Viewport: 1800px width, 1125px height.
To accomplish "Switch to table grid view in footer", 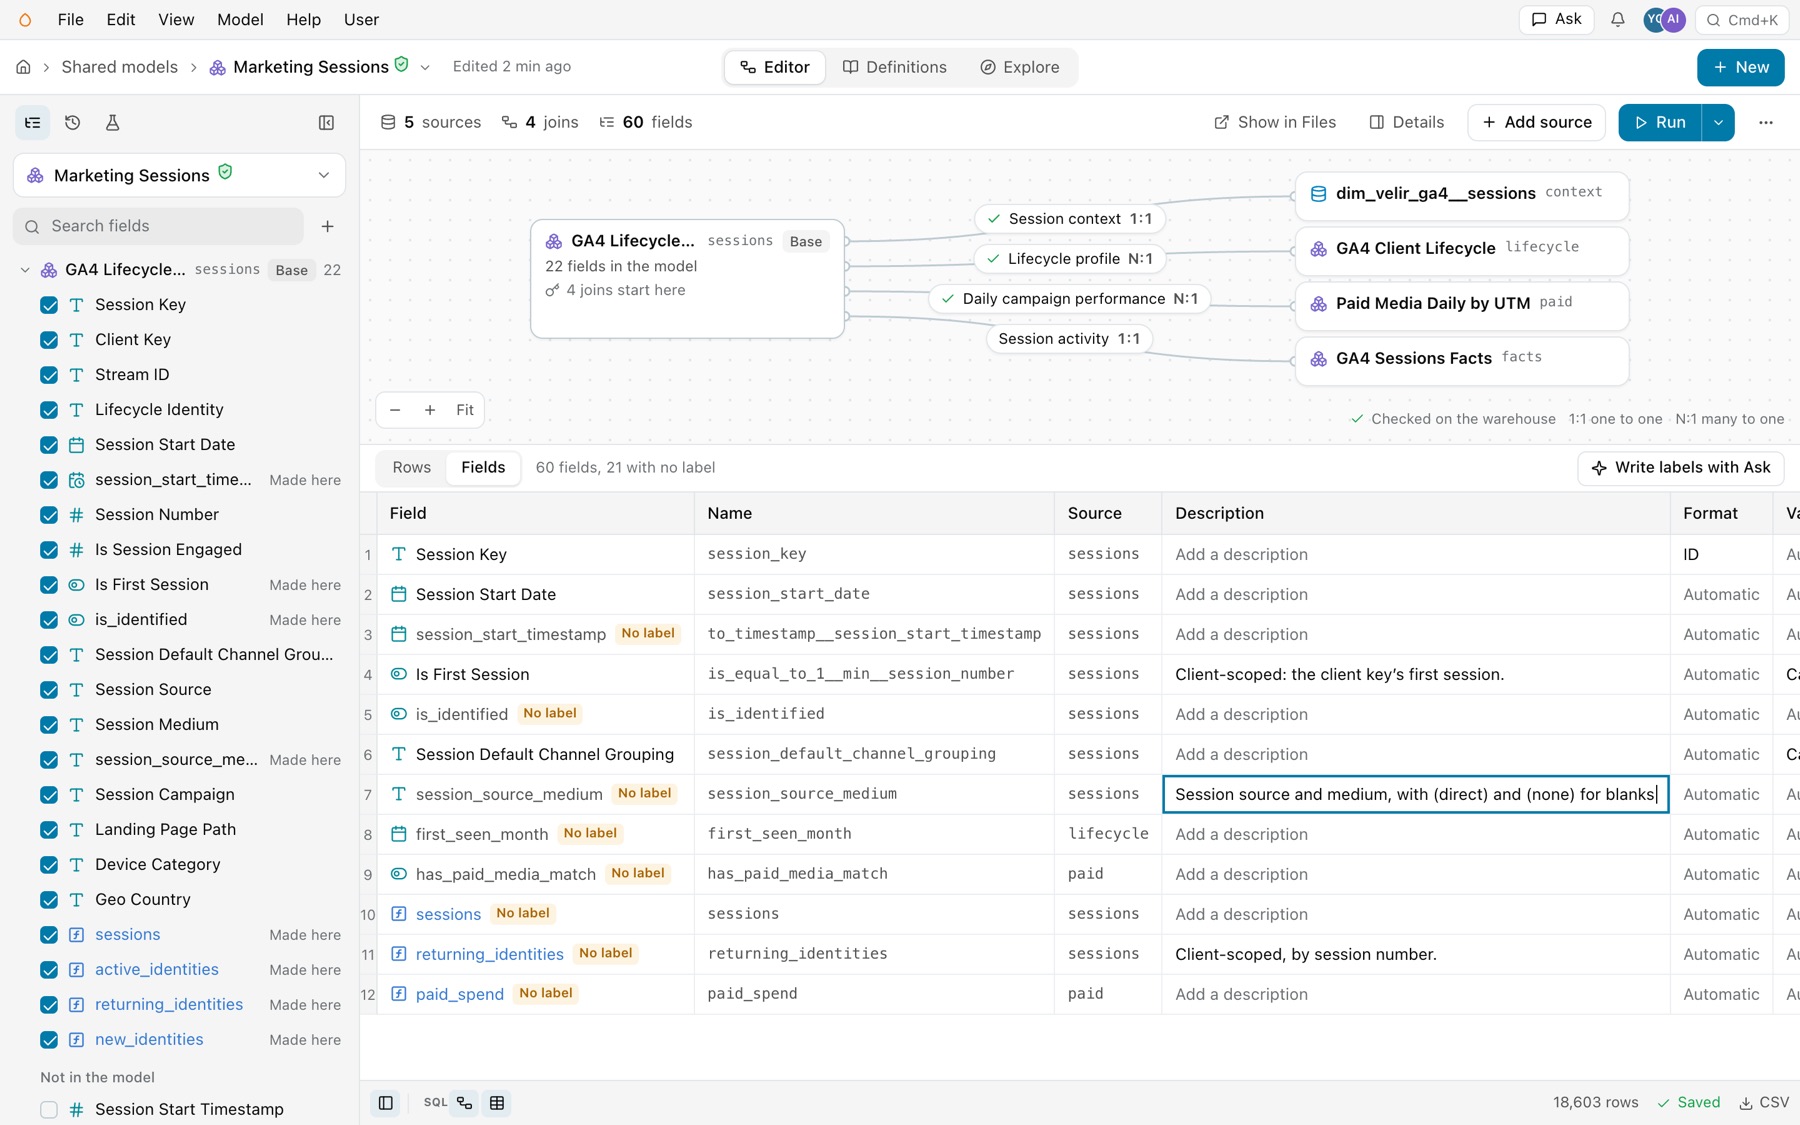I will pos(497,1102).
